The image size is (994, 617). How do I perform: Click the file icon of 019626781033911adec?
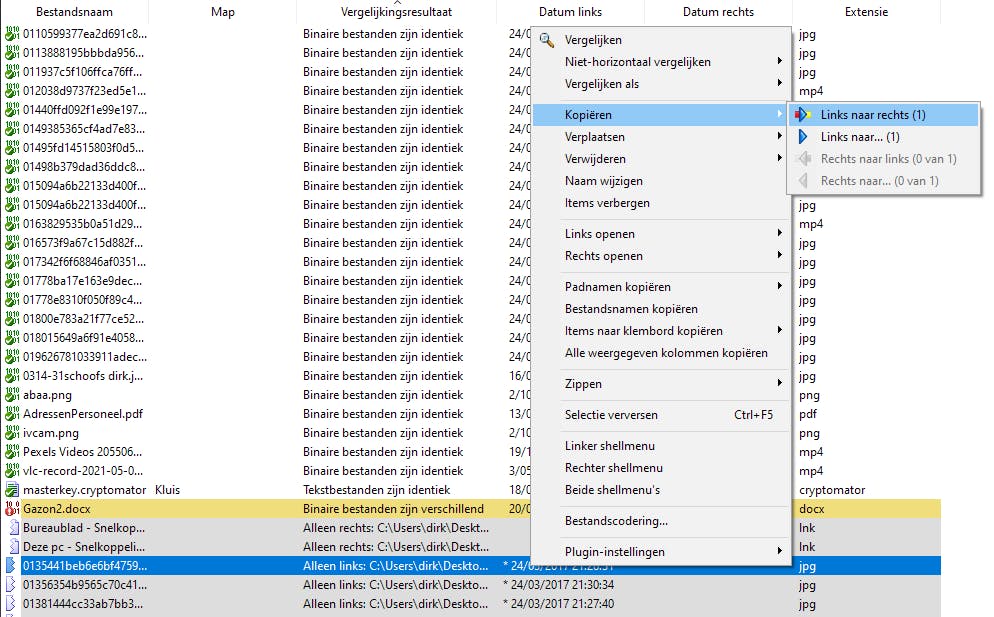coord(11,357)
